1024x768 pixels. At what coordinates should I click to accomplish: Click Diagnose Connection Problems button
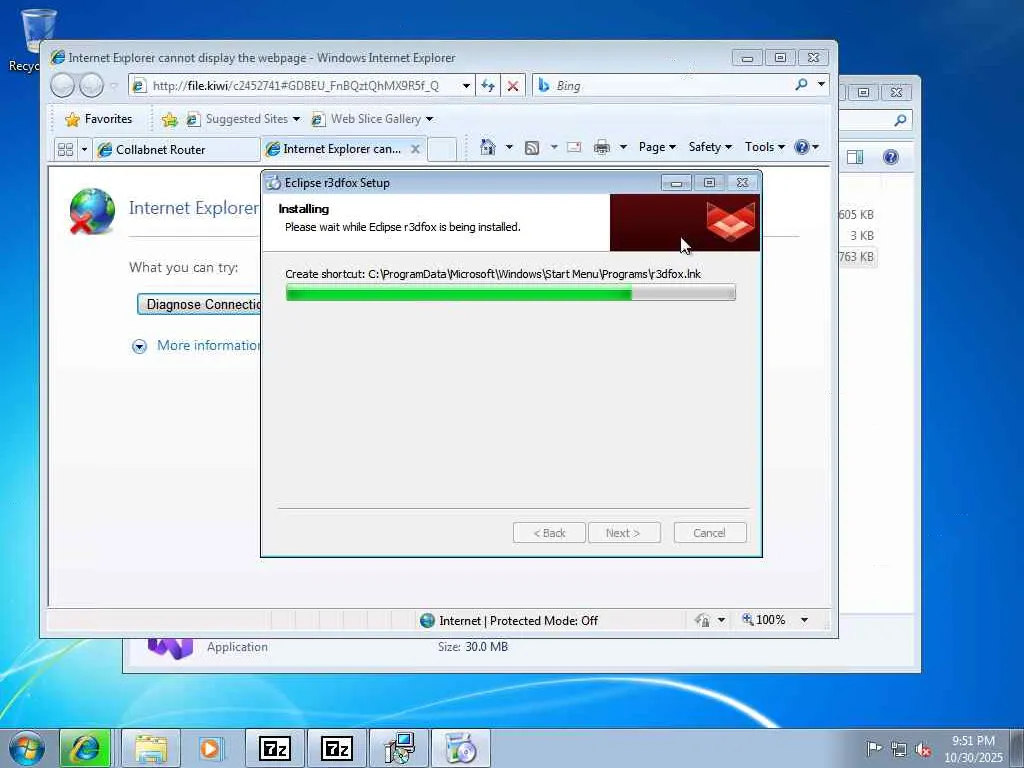[199, 304]
